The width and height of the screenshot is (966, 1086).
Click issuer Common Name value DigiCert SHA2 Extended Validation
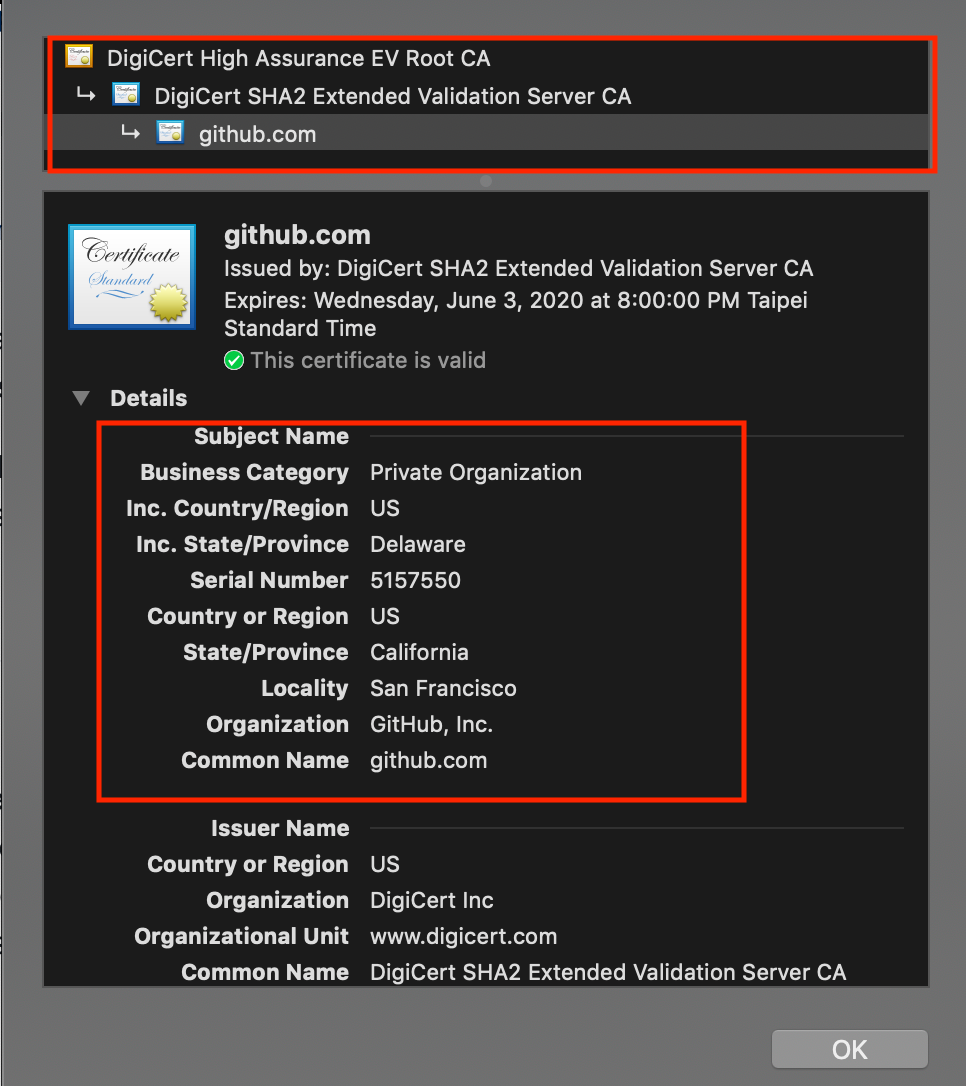(x=608, y=972)
